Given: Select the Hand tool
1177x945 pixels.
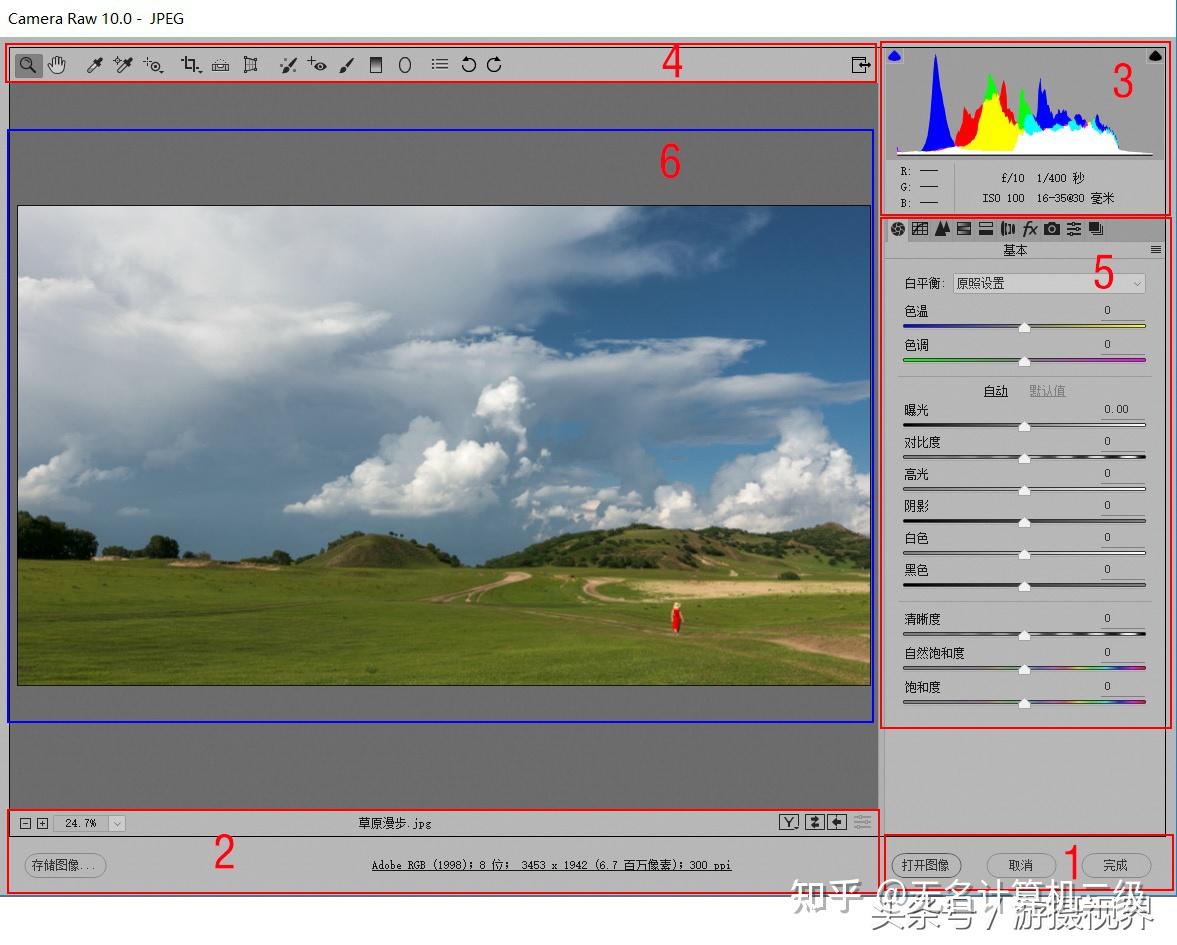Looking at the screenshot, I should coord(57,65).
